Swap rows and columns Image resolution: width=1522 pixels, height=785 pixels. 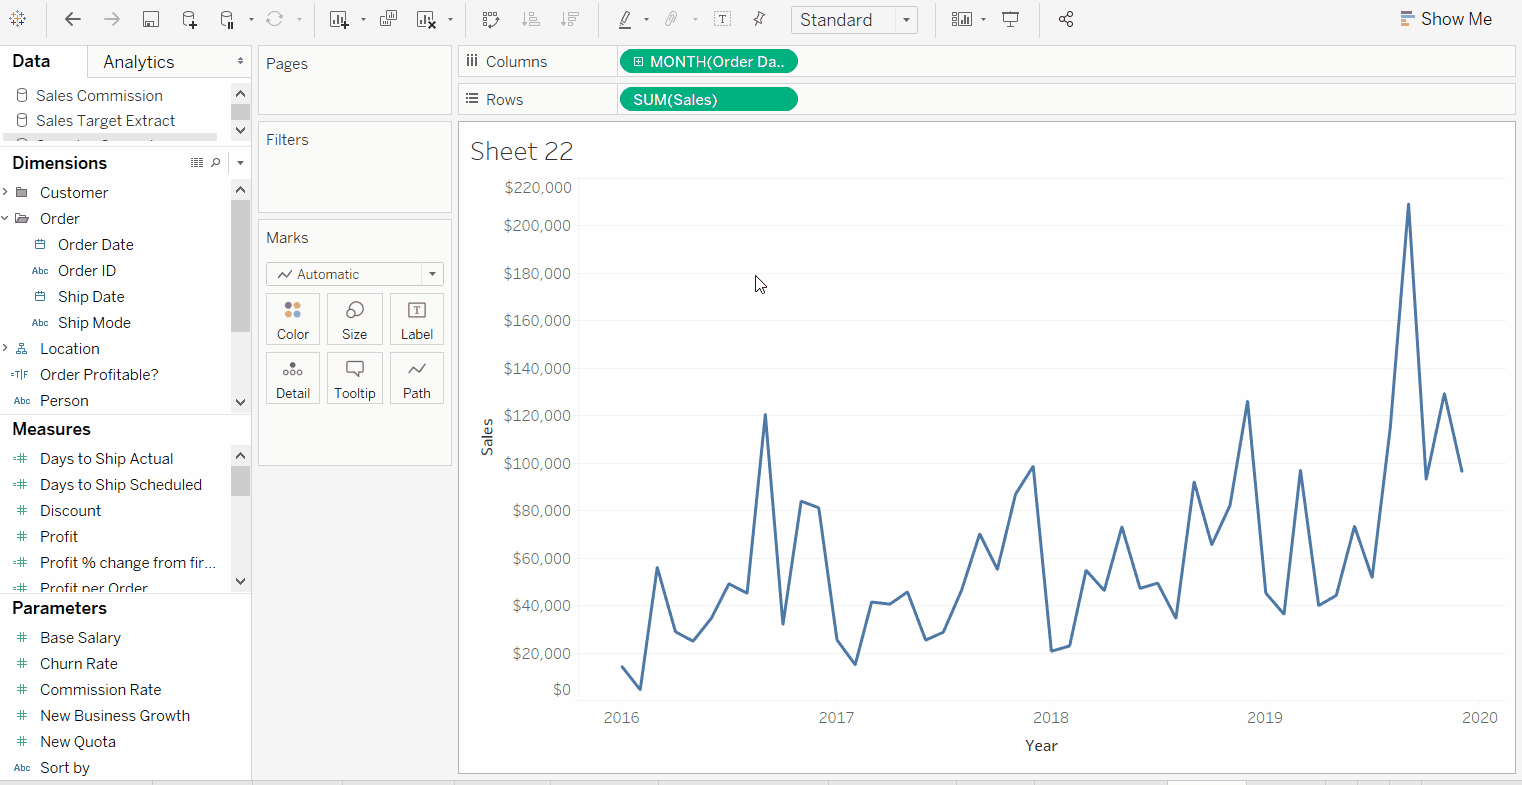tap(490, 19)
